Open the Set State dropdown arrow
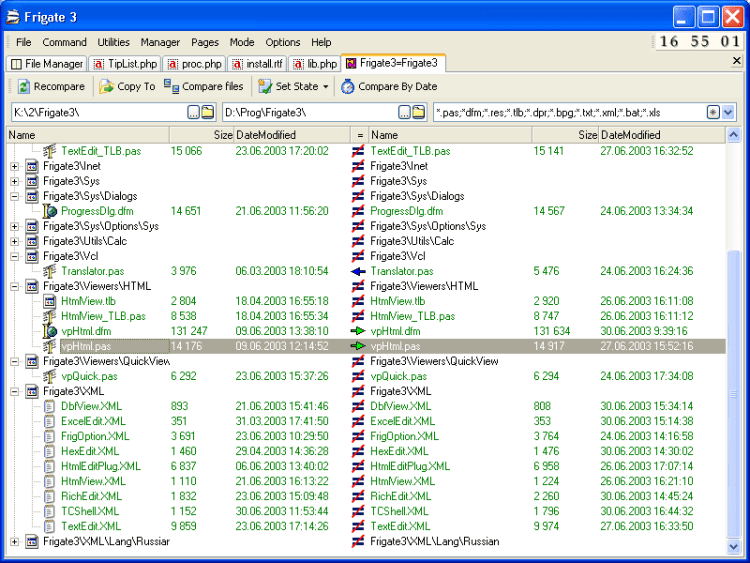 click(326, 87)
